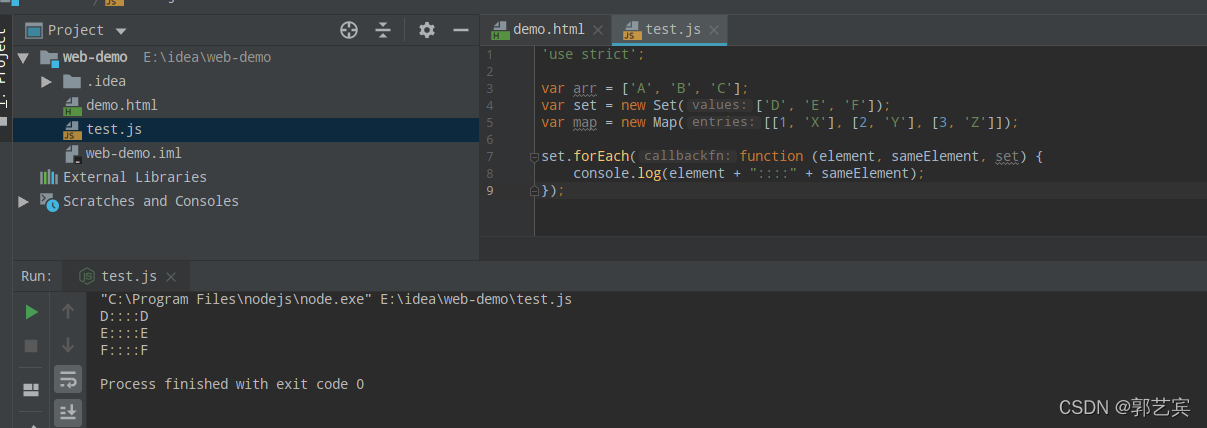Viewport: 1207px width, 428px height.
Task: Select web-demo.iml in the project tree
Action: click(x=133, y=153)
